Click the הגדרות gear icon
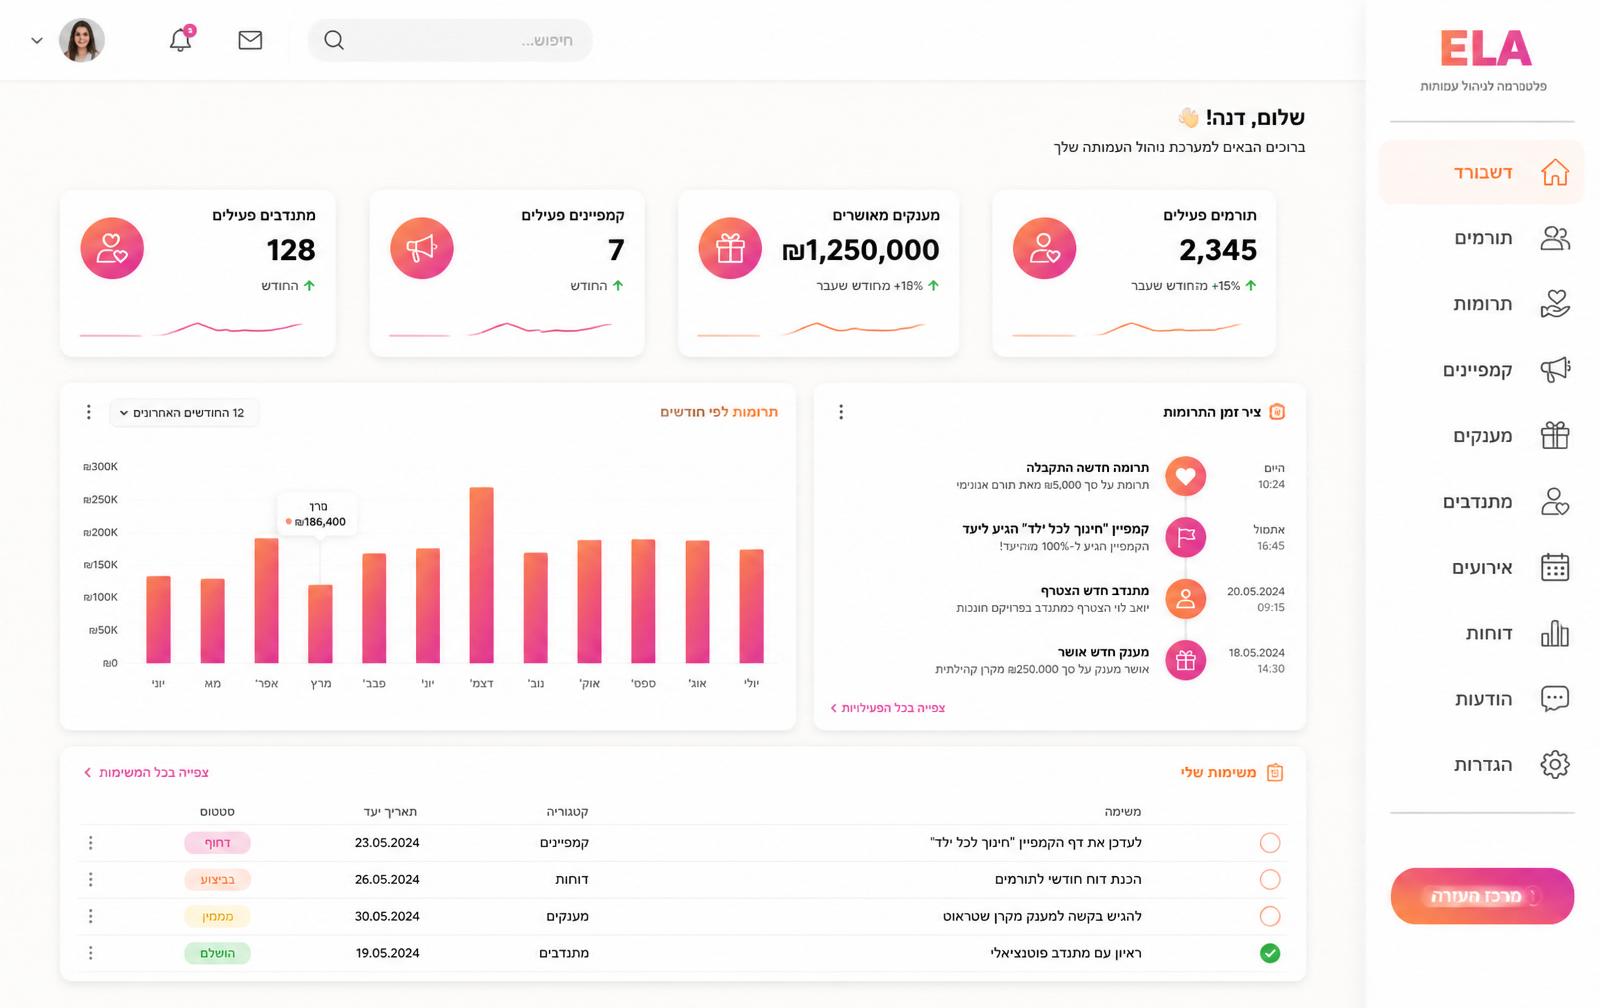1600x1008 pixels. [x=1555, y=764]
